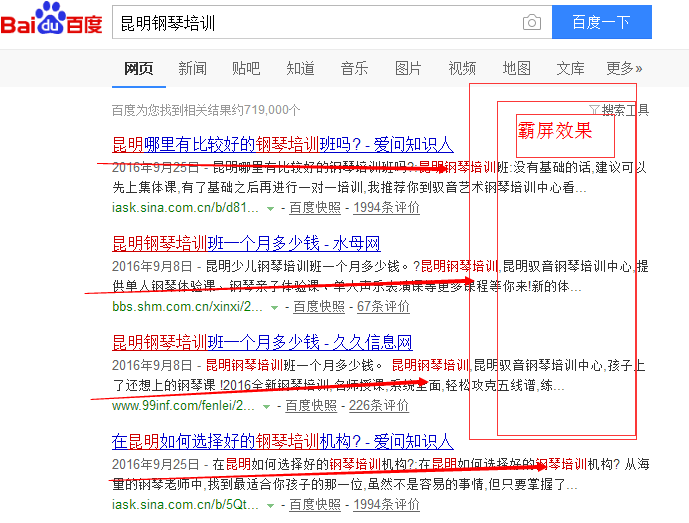This screenshot has width=689, height=523.
Task: Open result 昆明钢琴培训班一个月多少钱 - 水母网
Action: tap(246, 243)
